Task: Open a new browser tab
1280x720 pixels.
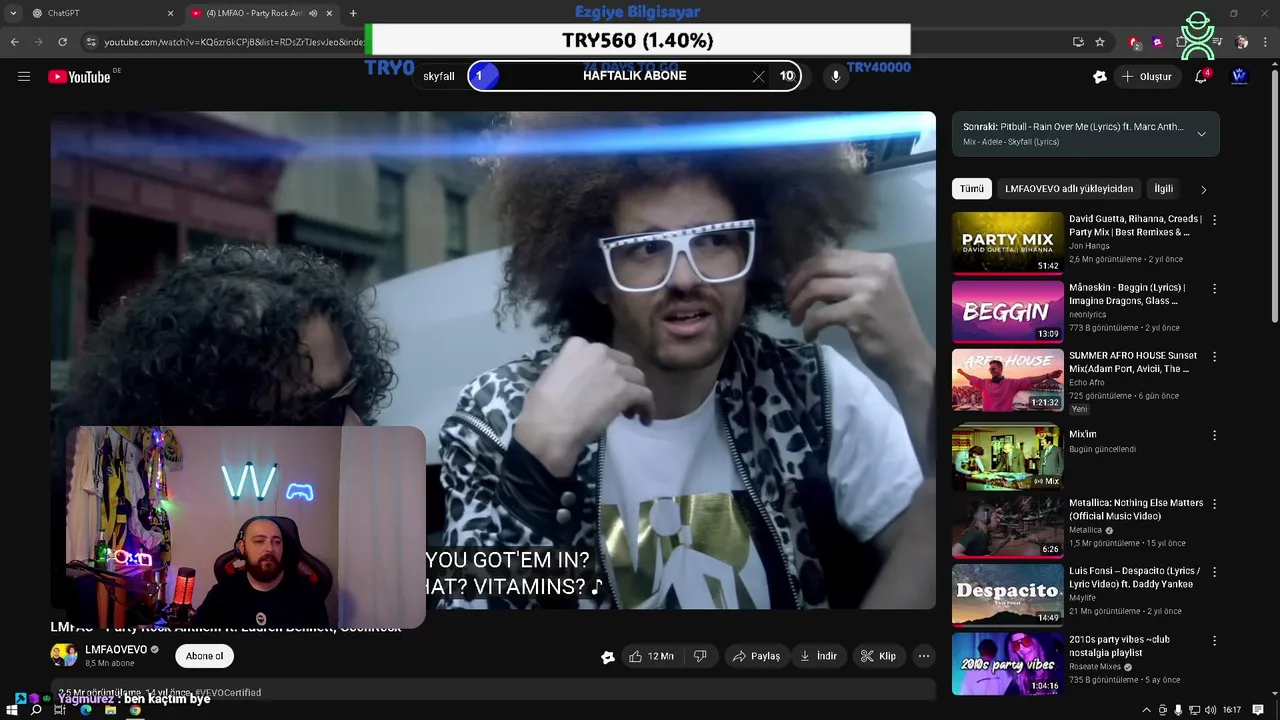Action: click(x=353, y=13)
